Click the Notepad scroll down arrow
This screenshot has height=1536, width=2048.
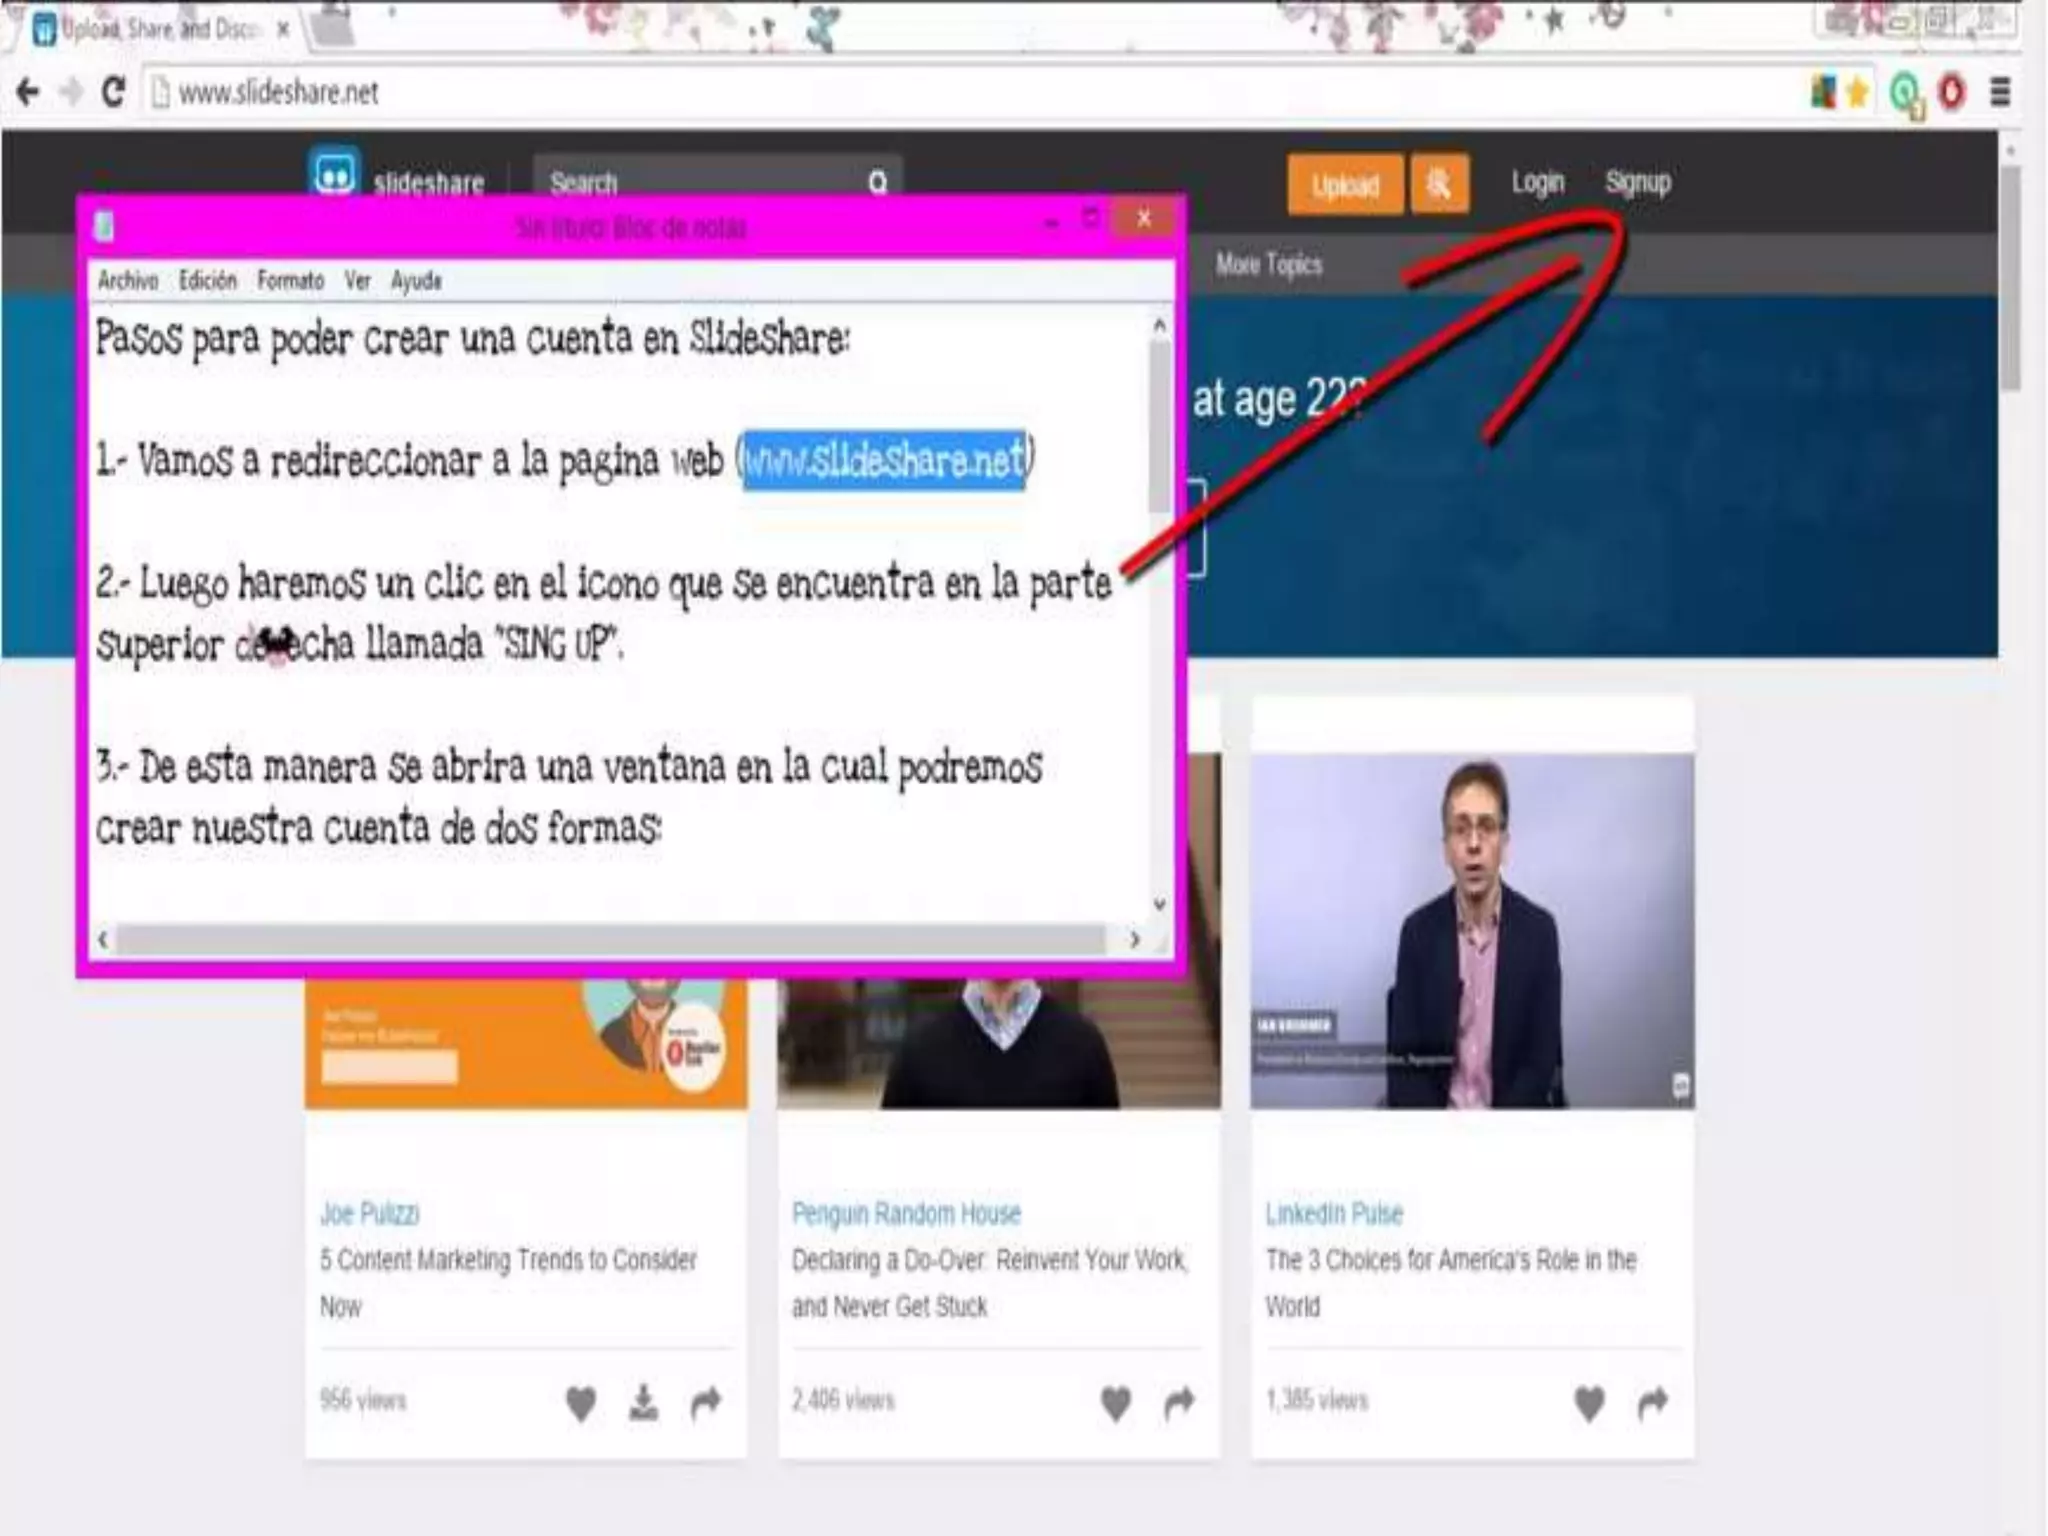pyautogui.click(x=1159, y=904)
